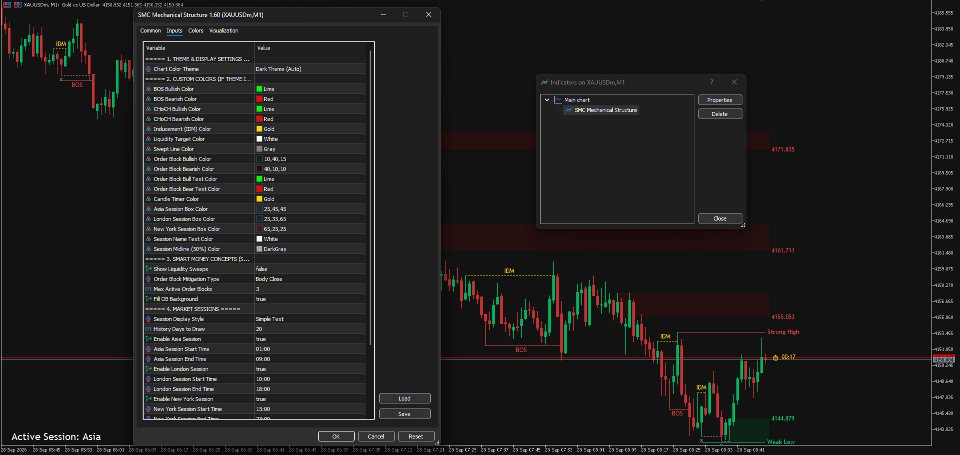Click the Reset button

click(x=416, y=437)
